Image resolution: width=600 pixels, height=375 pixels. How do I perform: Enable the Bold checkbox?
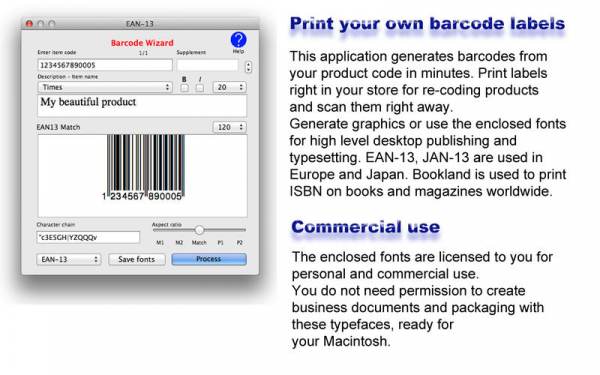click(184, 88)
